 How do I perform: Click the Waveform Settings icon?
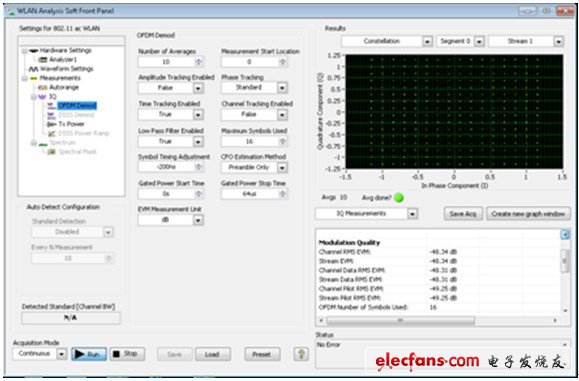coord(33,69)
